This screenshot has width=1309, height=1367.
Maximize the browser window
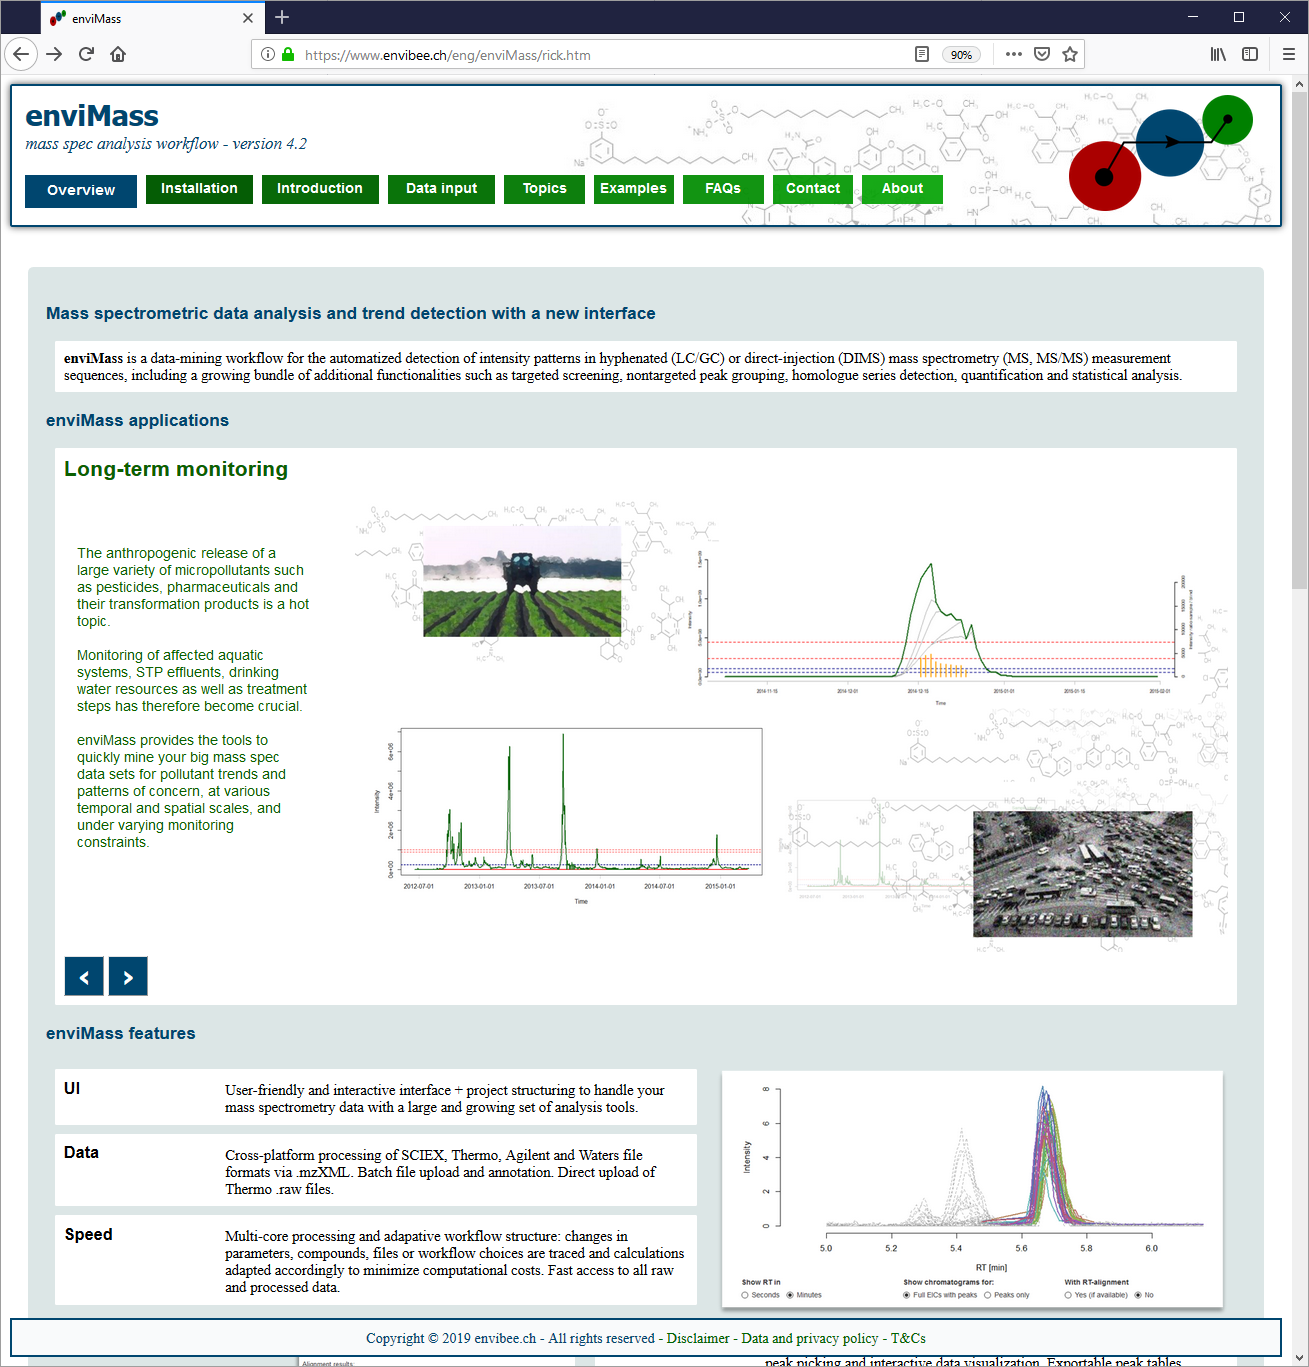click(x=1239, y=17)
